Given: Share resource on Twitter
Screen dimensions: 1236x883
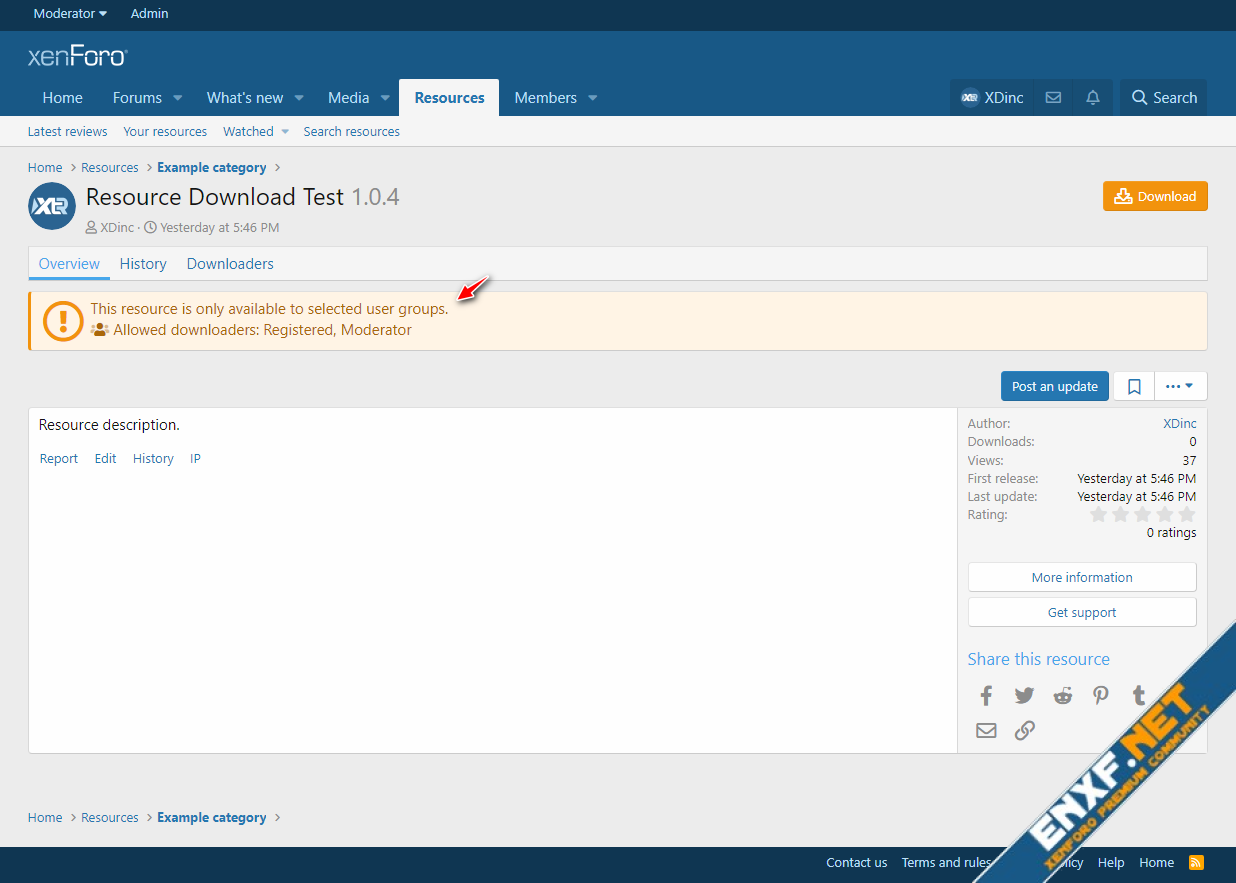Looking at the screenshot, I should pyautogui.click(x=1024, y=696).
